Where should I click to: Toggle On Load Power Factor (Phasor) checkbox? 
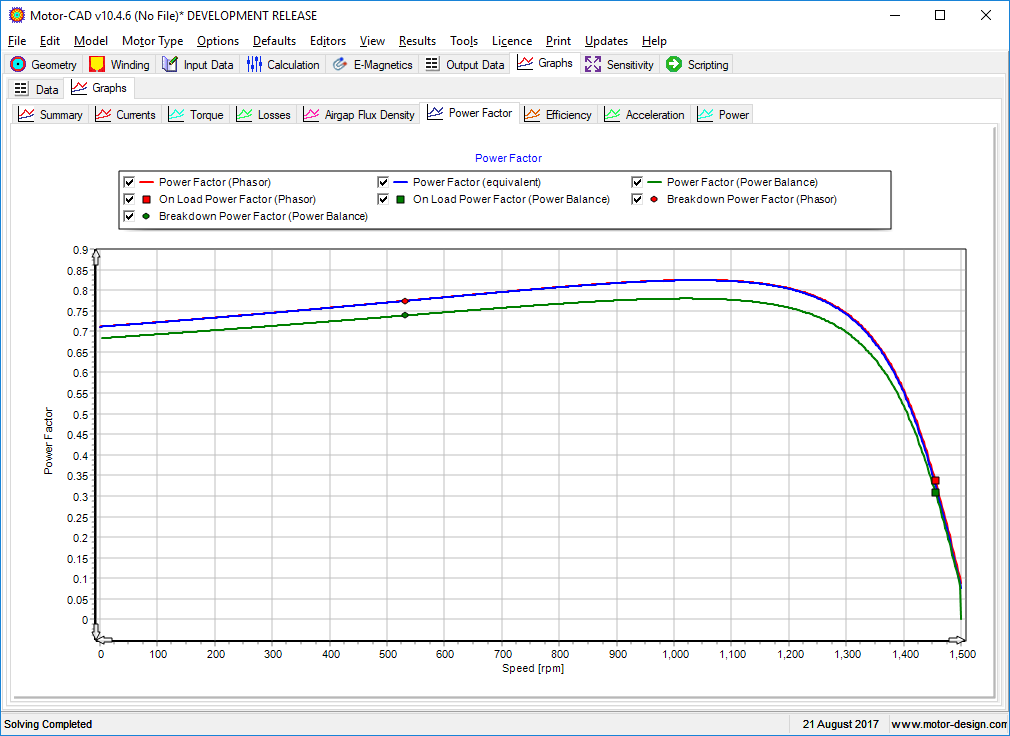click(x=129, y=199)
